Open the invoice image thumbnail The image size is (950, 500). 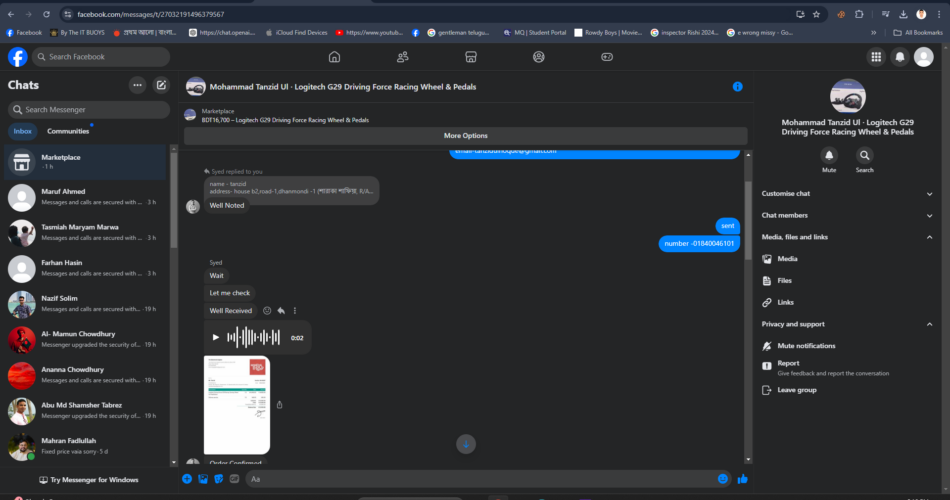point(237,405)
